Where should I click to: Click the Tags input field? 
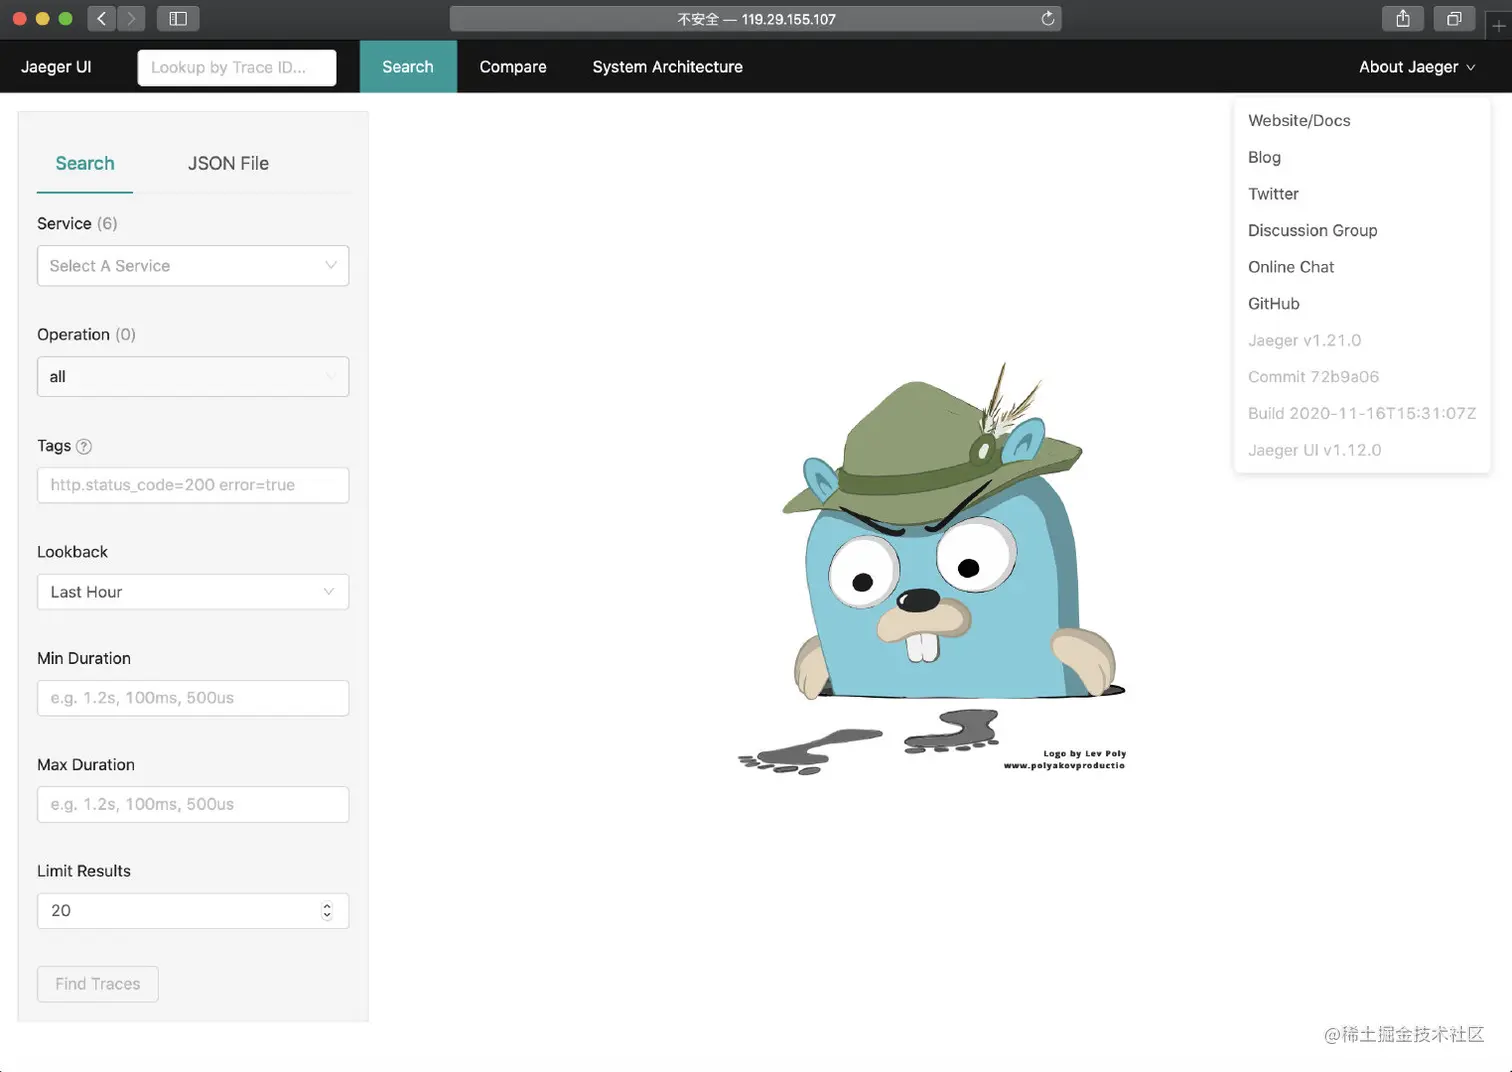point(193,485)
